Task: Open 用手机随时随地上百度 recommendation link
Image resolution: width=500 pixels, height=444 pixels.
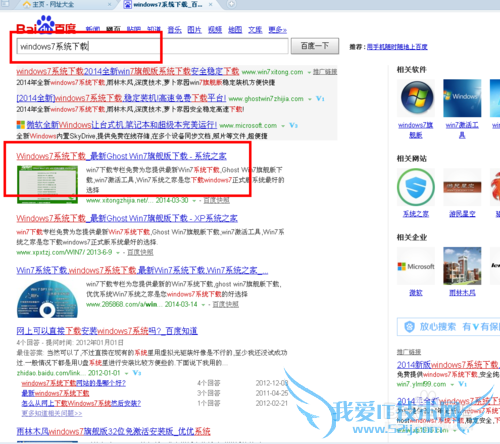Action: (397, 47)
